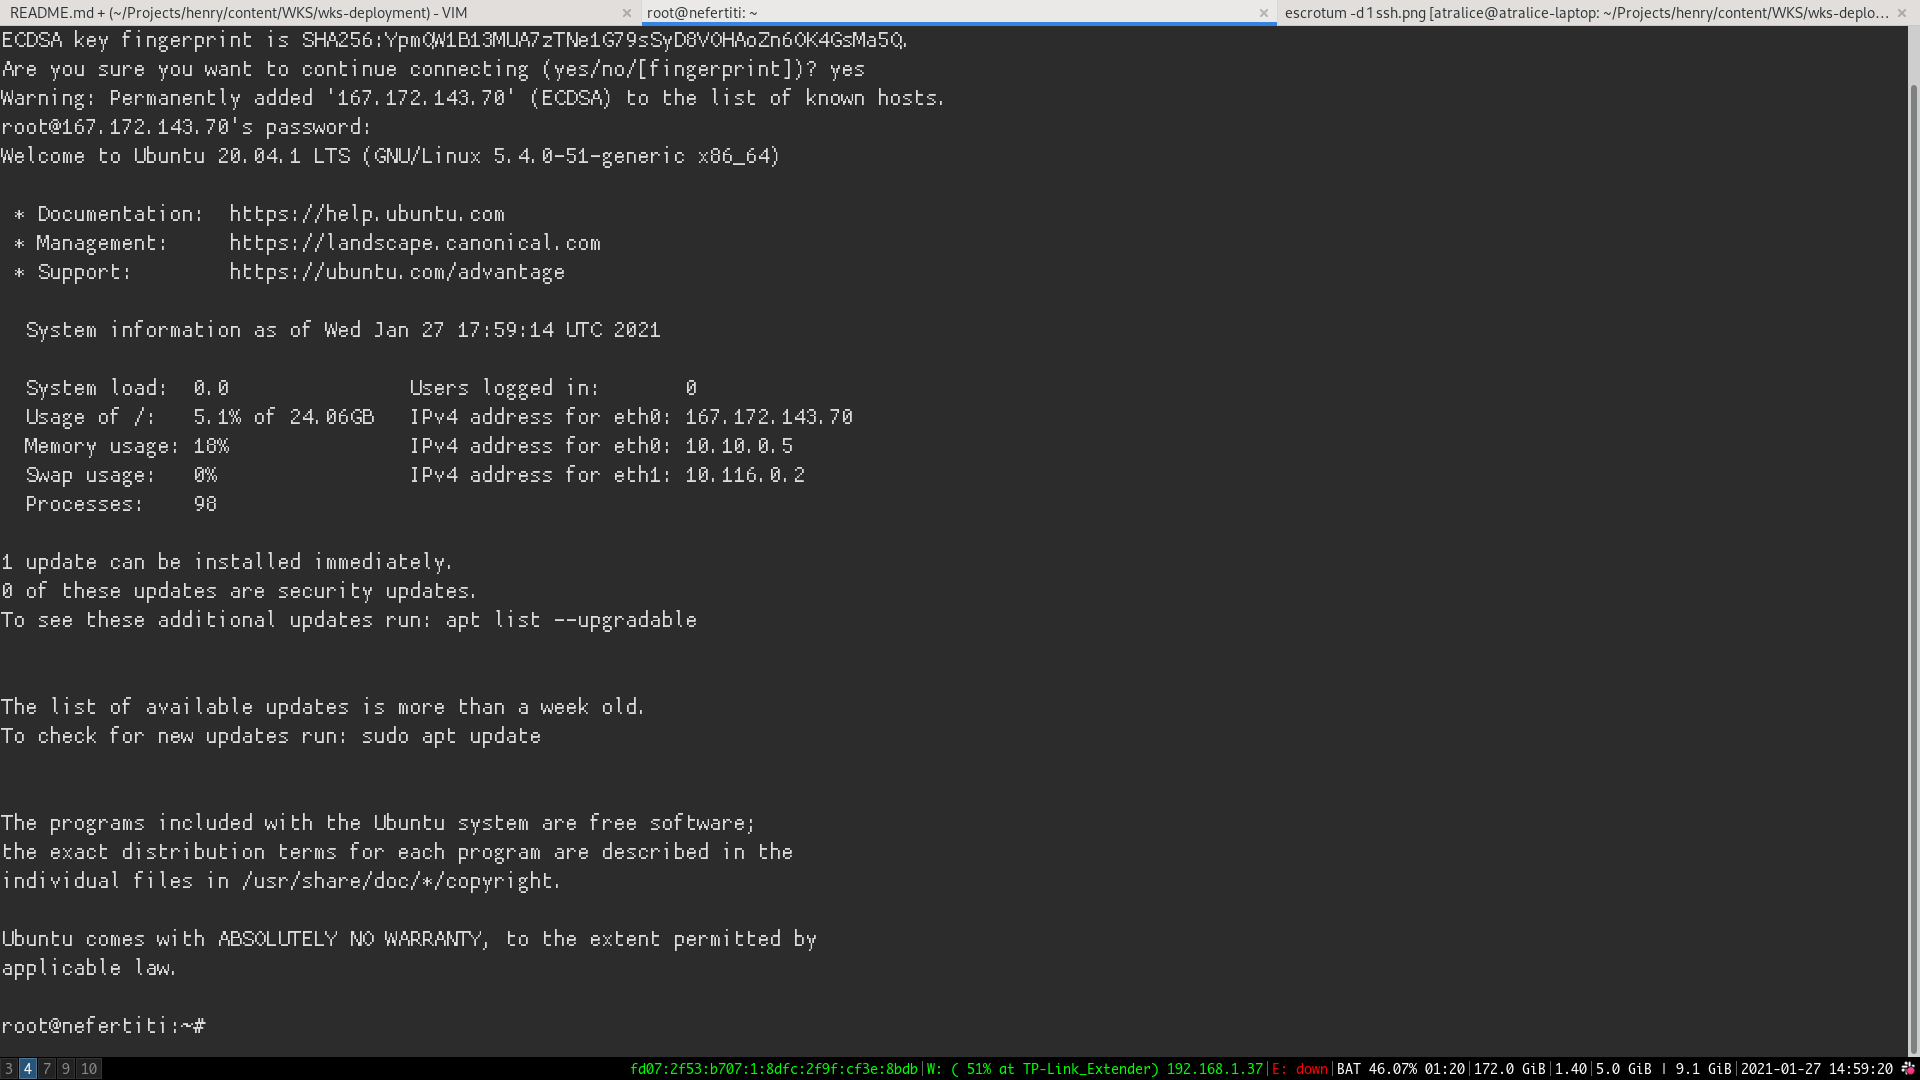
Task: Click the TP-Link_Extender WiFi status
Action: pyautogui.click(x=1094, y=1069)
